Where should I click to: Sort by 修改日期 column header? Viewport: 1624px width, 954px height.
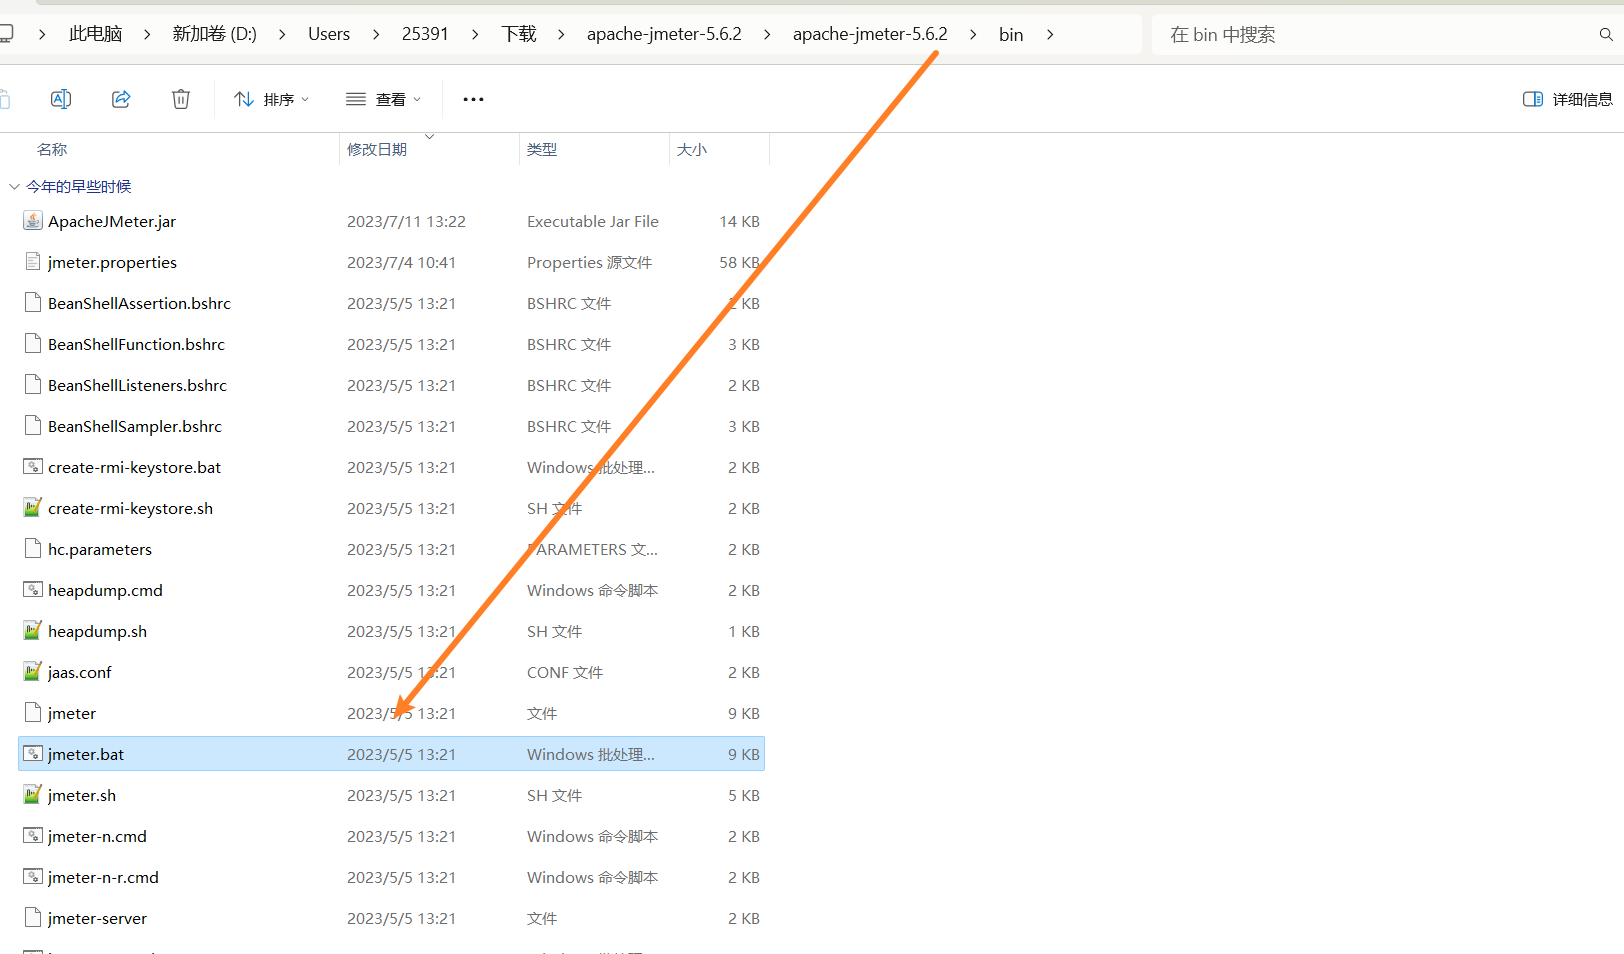click(x=377, y=149)
